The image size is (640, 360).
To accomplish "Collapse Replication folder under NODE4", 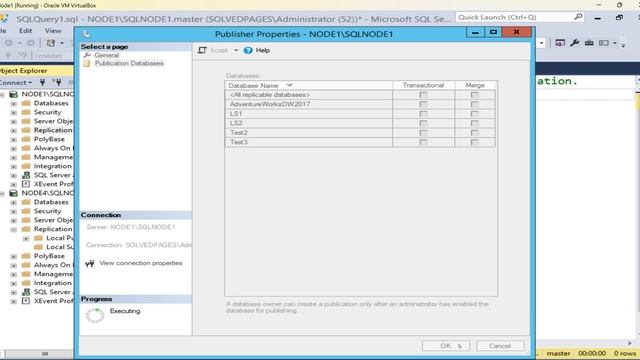I will [x=13, y=229].
